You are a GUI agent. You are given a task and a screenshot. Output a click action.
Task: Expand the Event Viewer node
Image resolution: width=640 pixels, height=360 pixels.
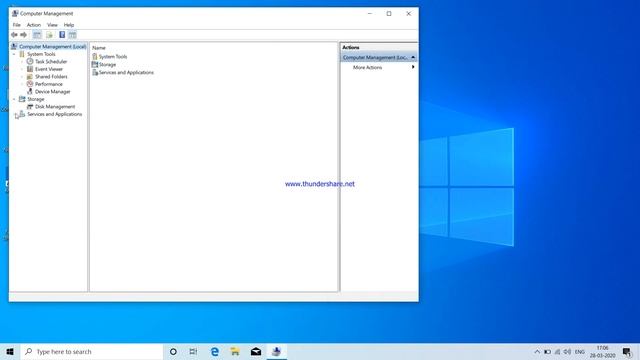tap(22, 69)
